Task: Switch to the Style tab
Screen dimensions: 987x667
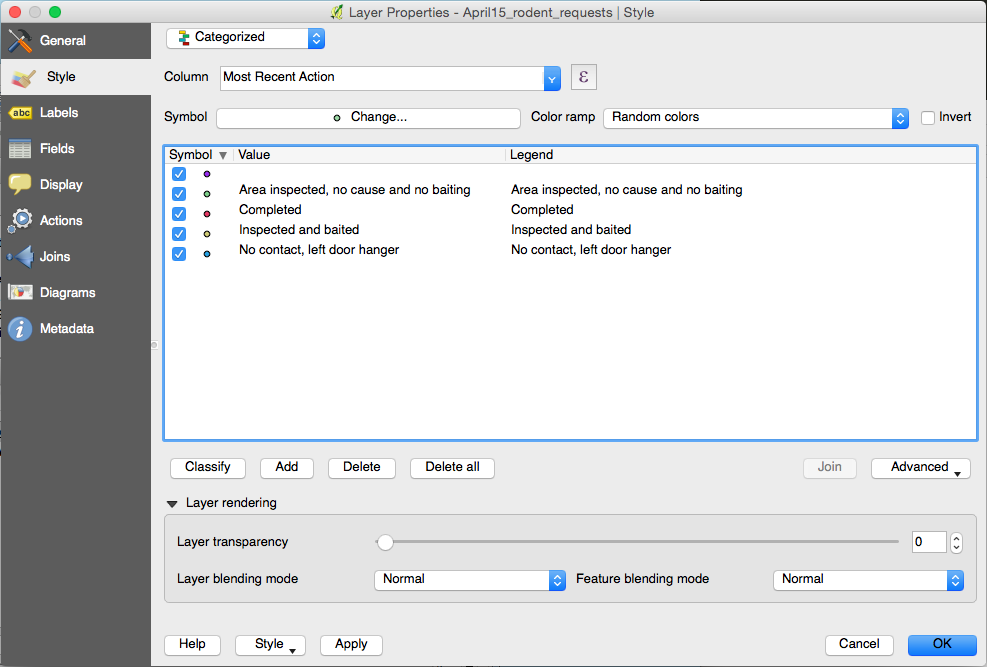Action: (x=60, y=77)
